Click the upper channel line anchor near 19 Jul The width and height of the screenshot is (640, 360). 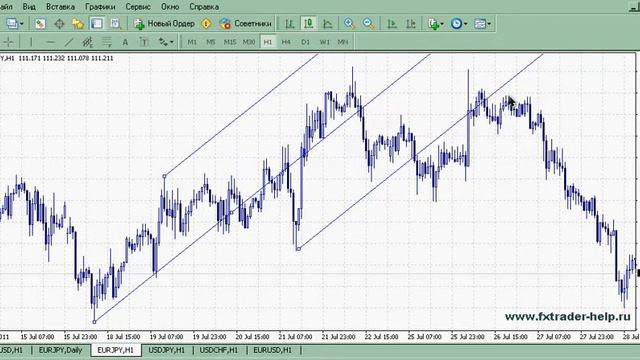click(164, 176)
